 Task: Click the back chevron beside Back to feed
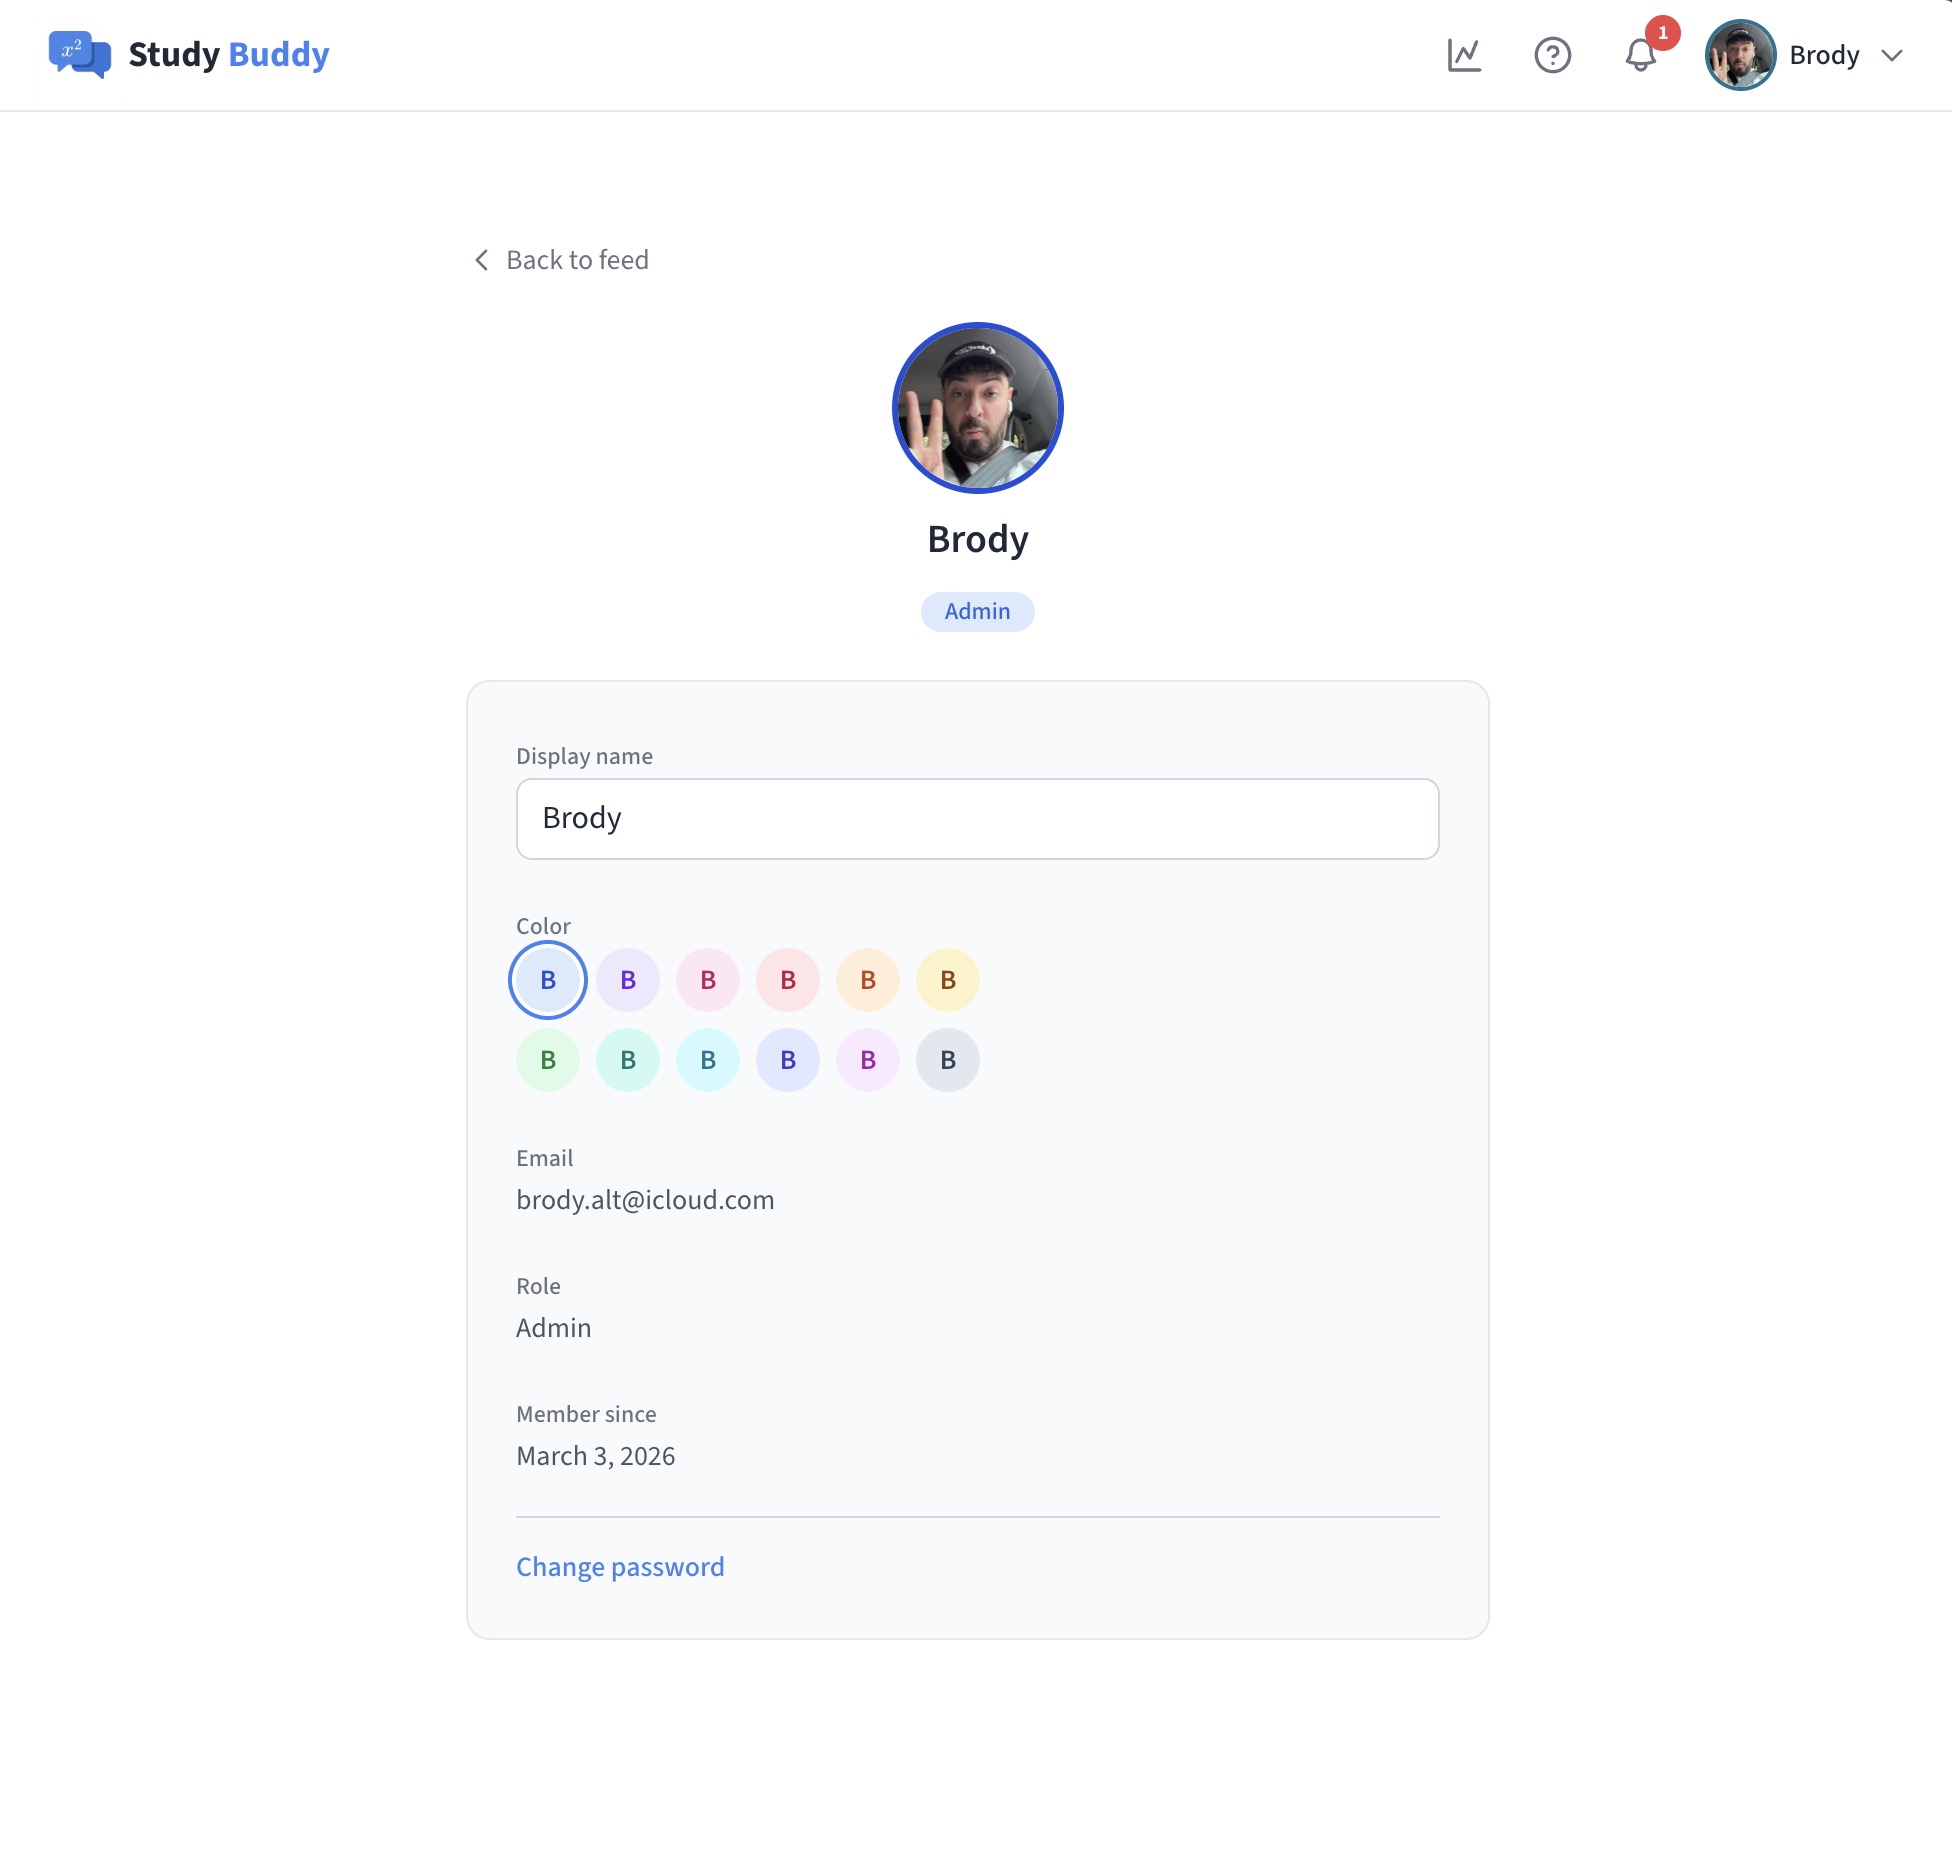tap(480, 260)
